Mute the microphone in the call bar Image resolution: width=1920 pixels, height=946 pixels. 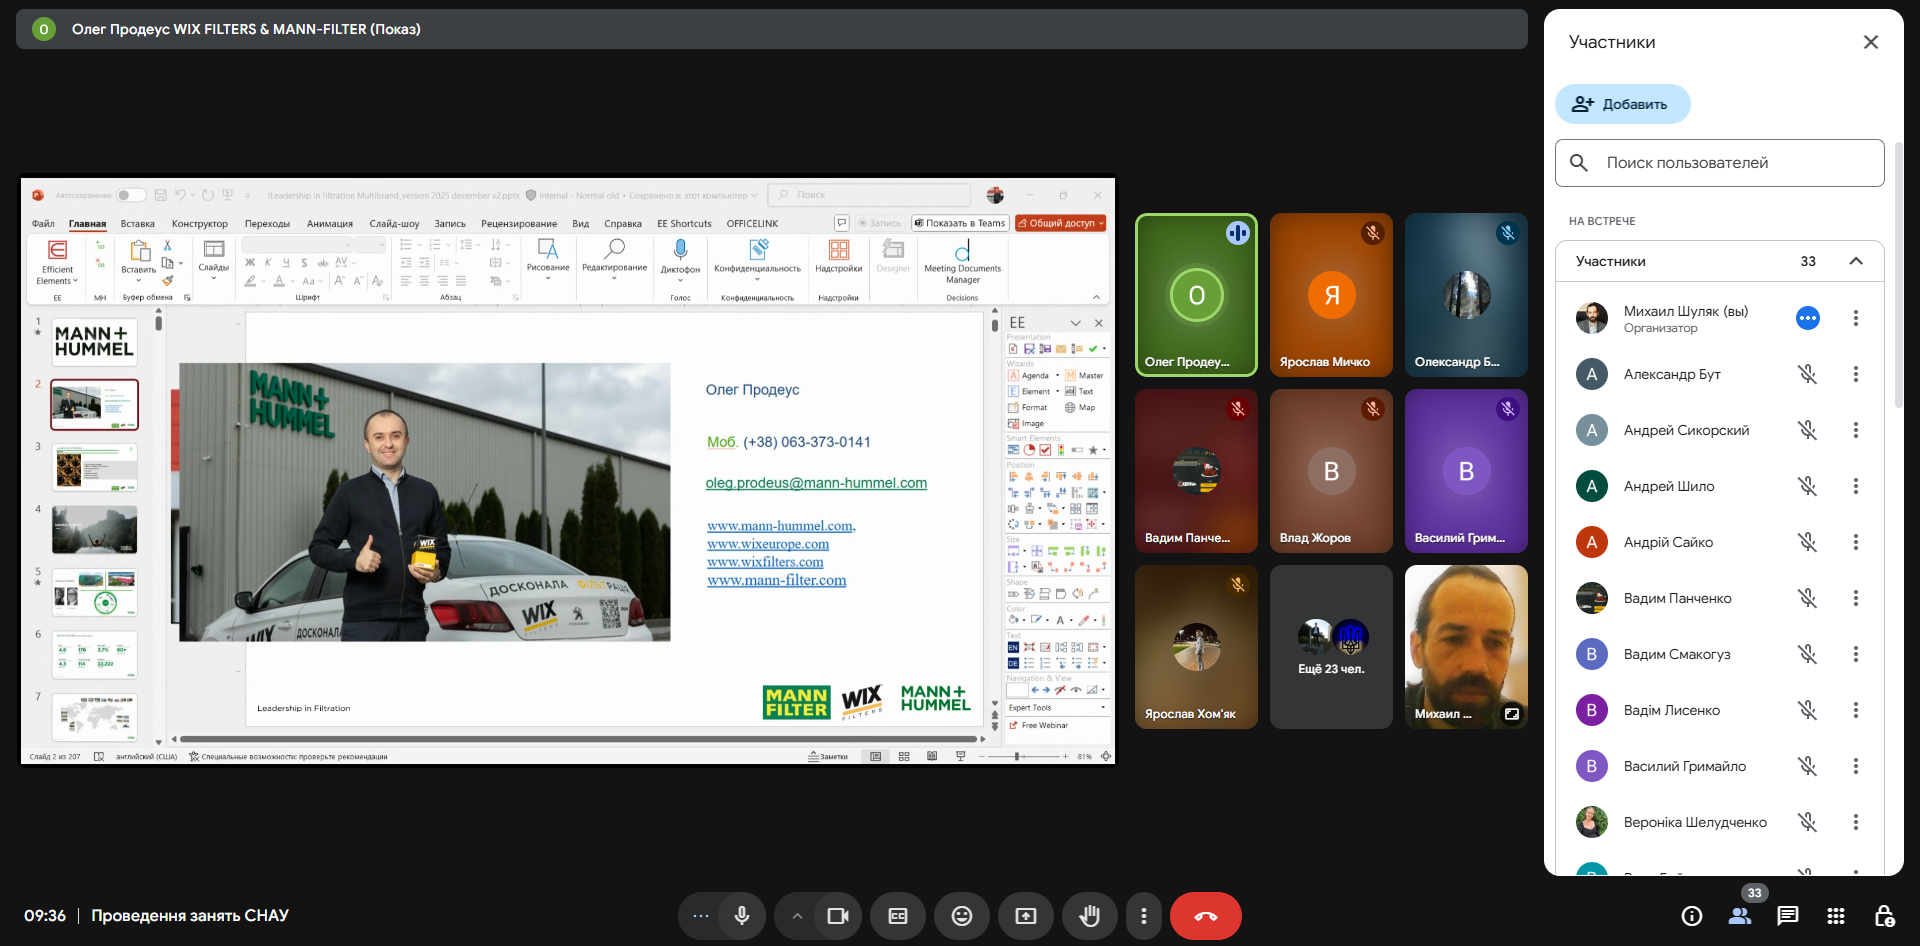[742, 916]
